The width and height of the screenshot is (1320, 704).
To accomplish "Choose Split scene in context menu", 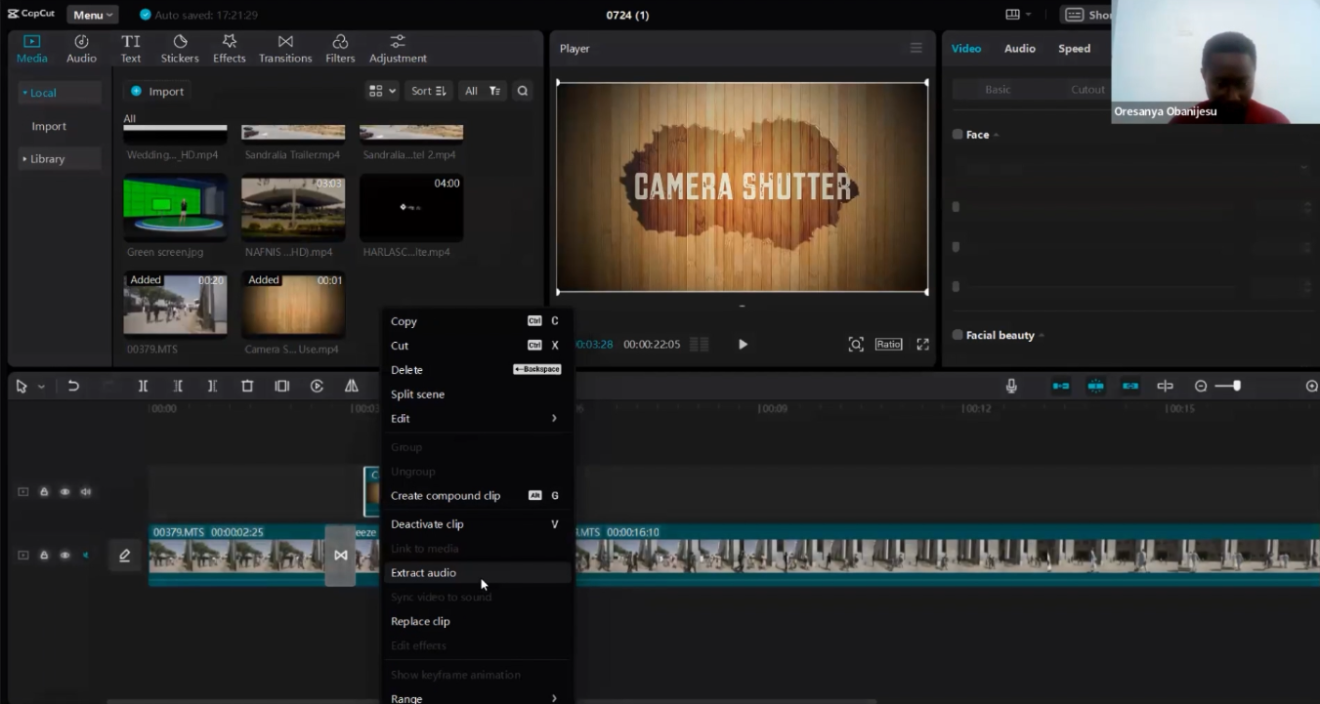I will tap(476, 394).
